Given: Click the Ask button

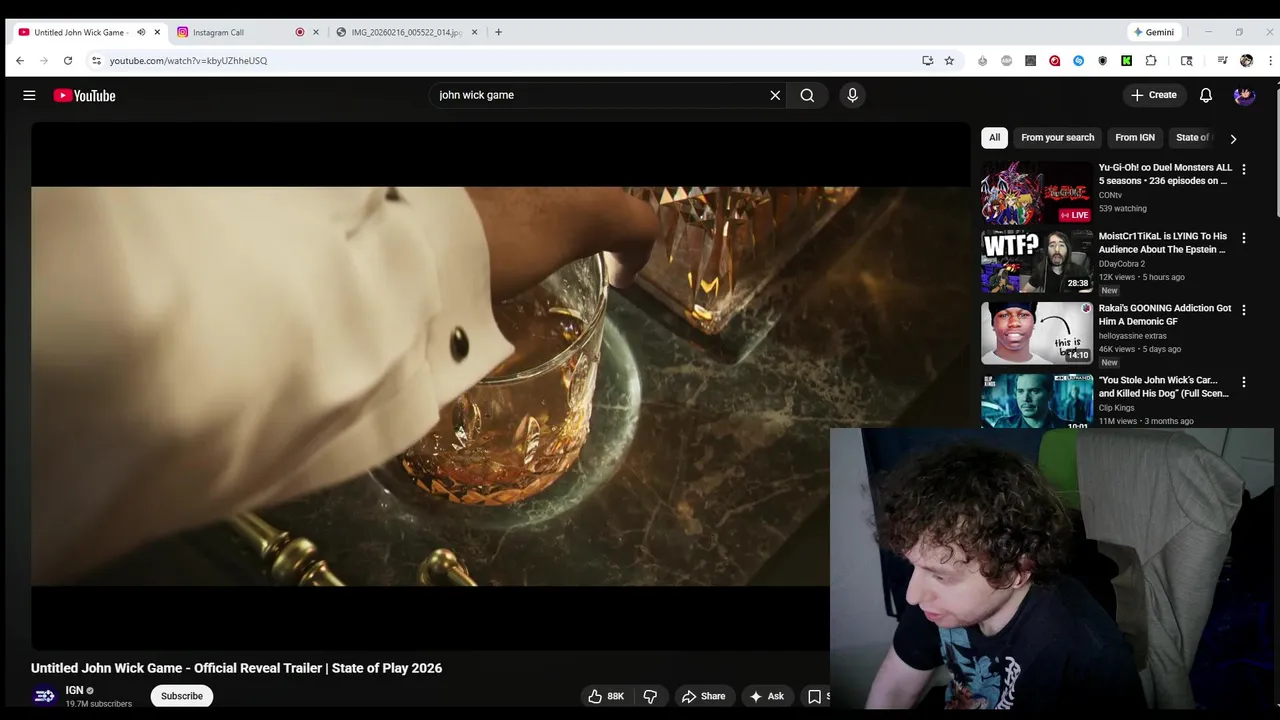Looking at the screenshot, I should click(x=766, y=696).
